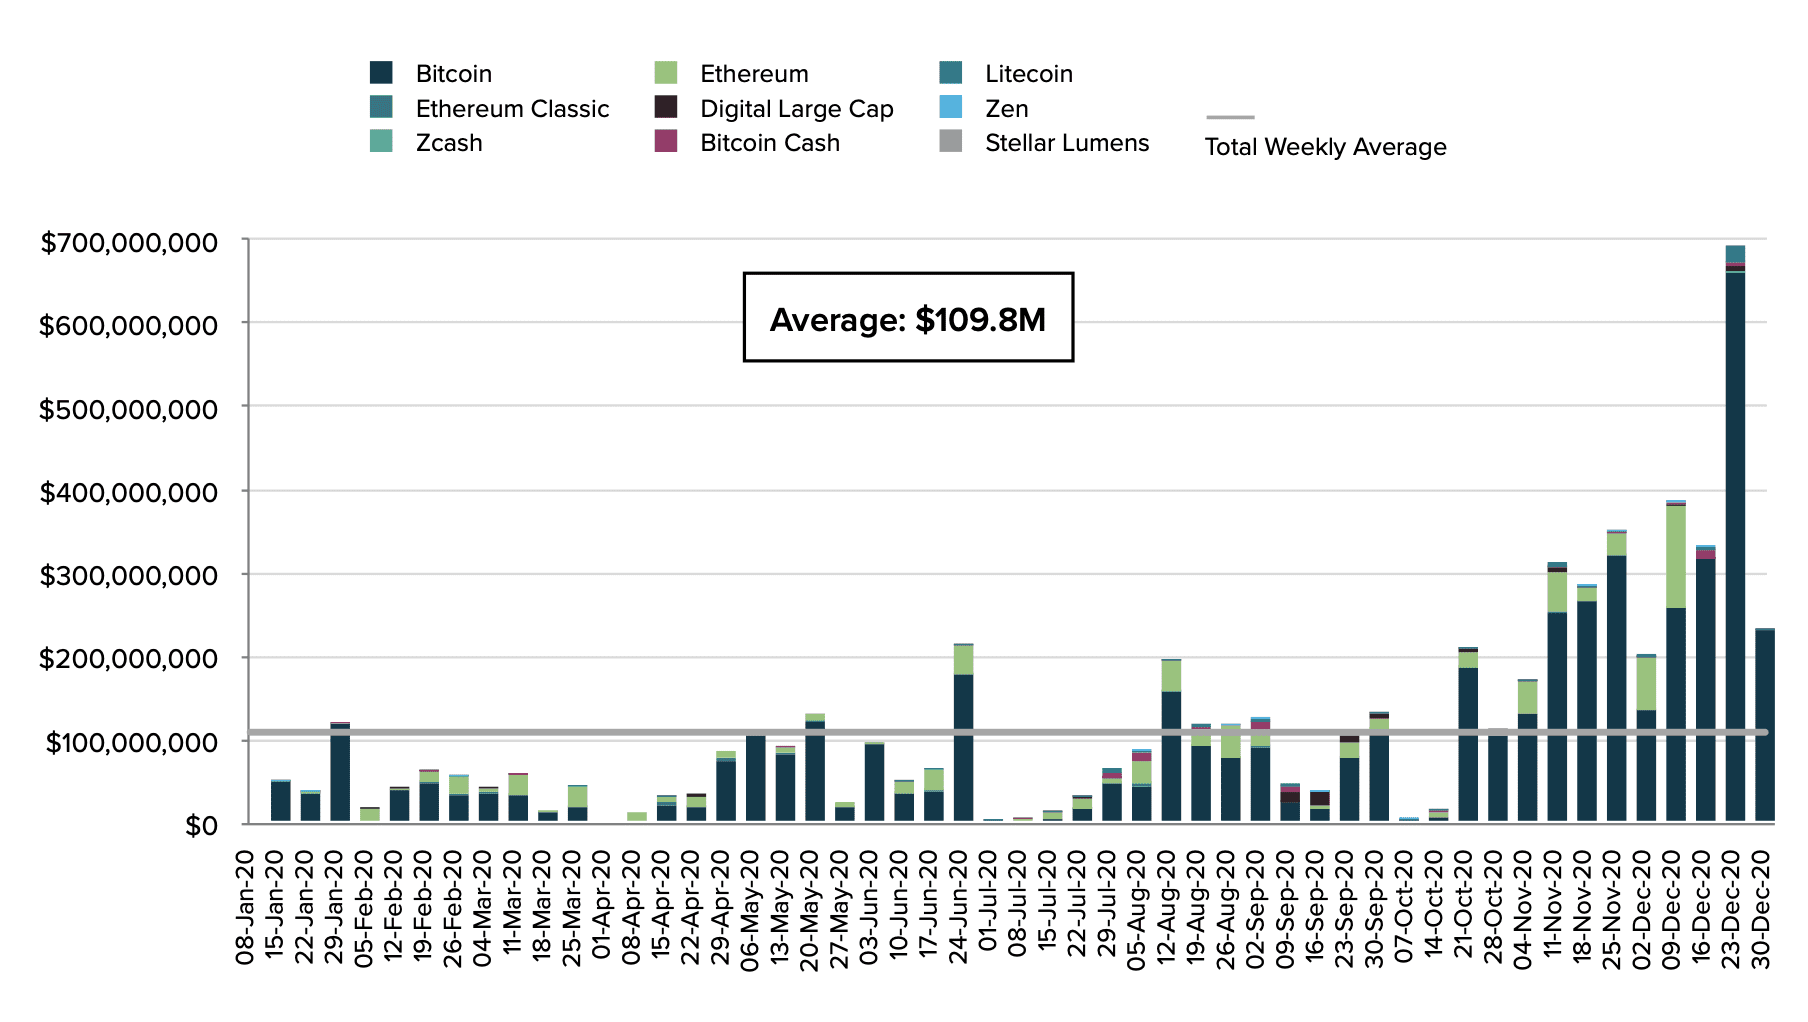The width and height of the screenshot is (1808, 1022).
Task: Click the Bitcoin legend color swatch
Action: 381,73
